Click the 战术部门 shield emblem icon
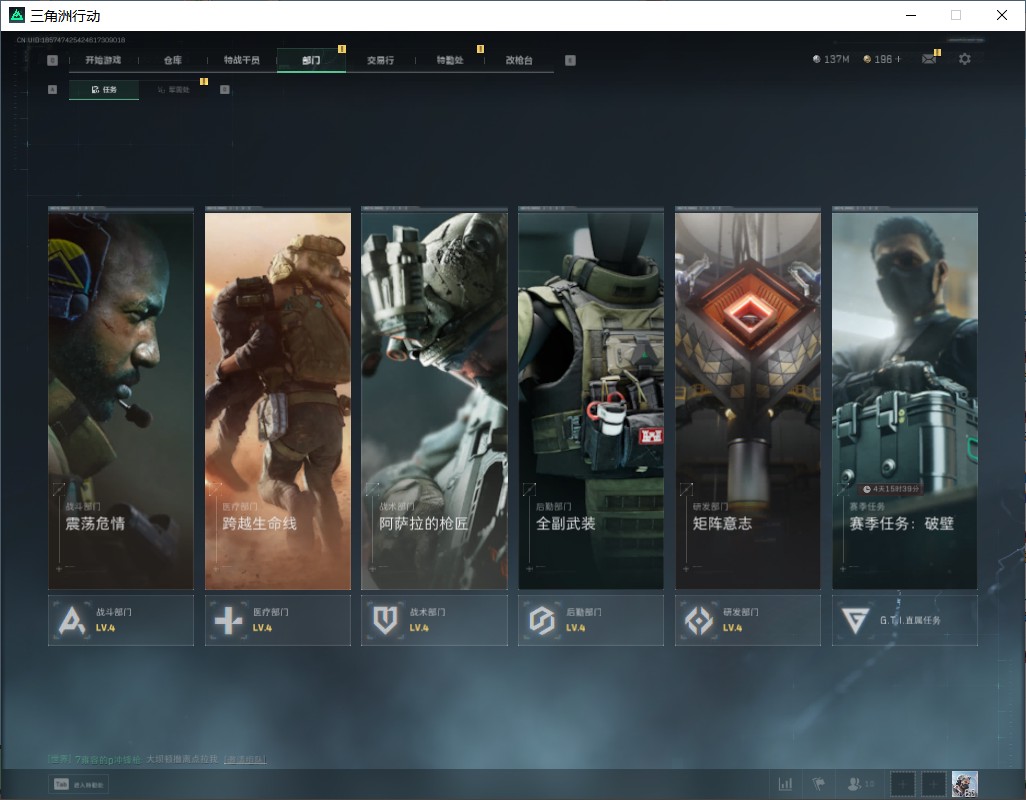This screenshot has width=1026, height=800. [x=385, y=620]
